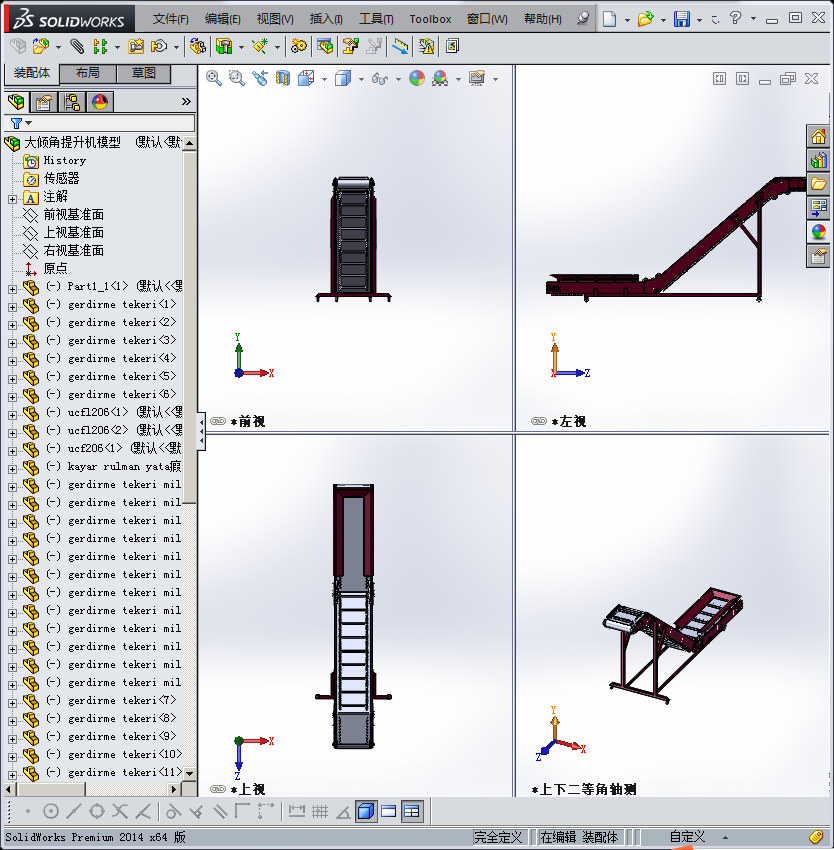This screenshot has height=850, width=834.
Task: Click the Save button in the title bar
Action: [682, 19]
